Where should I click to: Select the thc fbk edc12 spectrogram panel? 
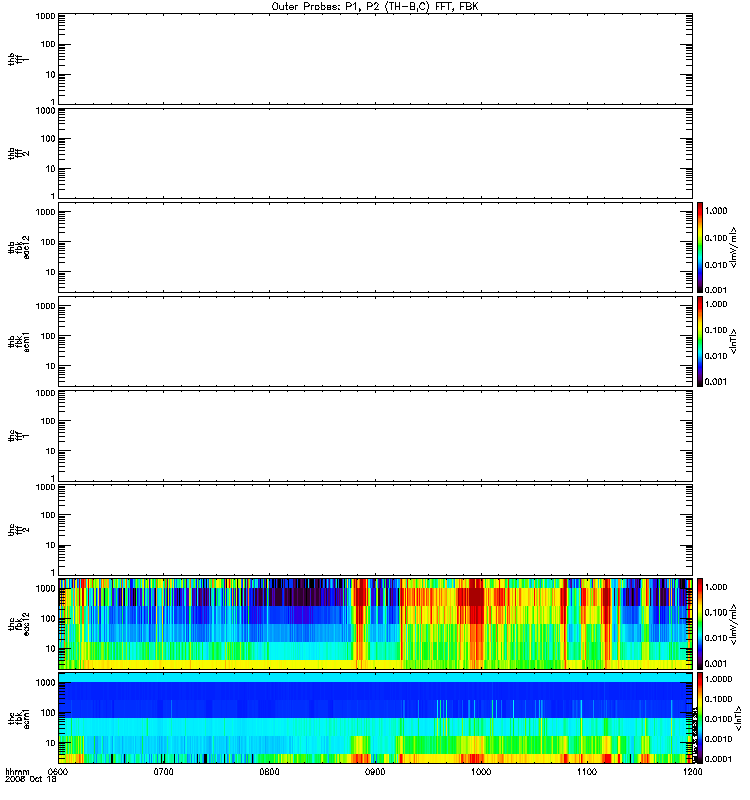[x=376, y=623]
